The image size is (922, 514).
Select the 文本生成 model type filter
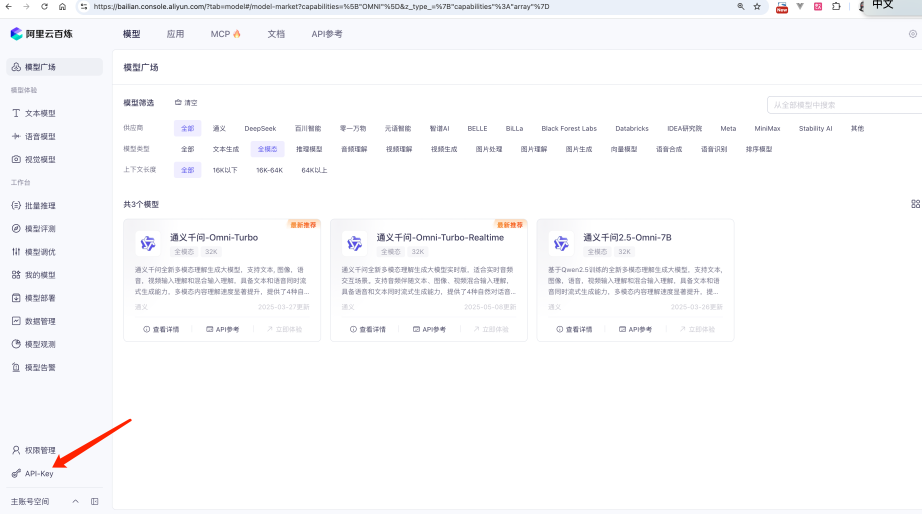click(x=226, y=149)
